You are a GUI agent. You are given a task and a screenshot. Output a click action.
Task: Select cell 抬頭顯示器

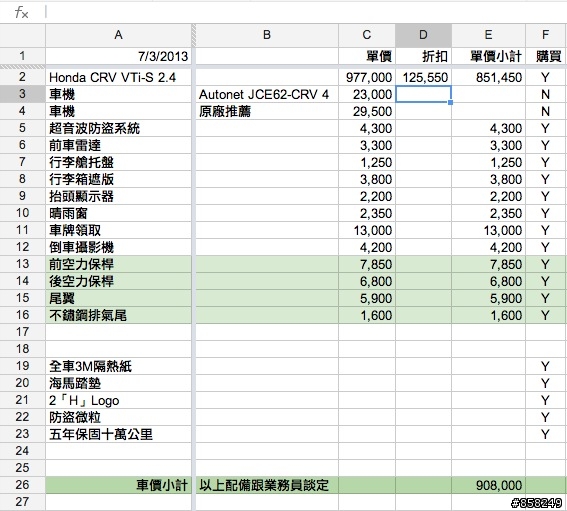(118, 196)
